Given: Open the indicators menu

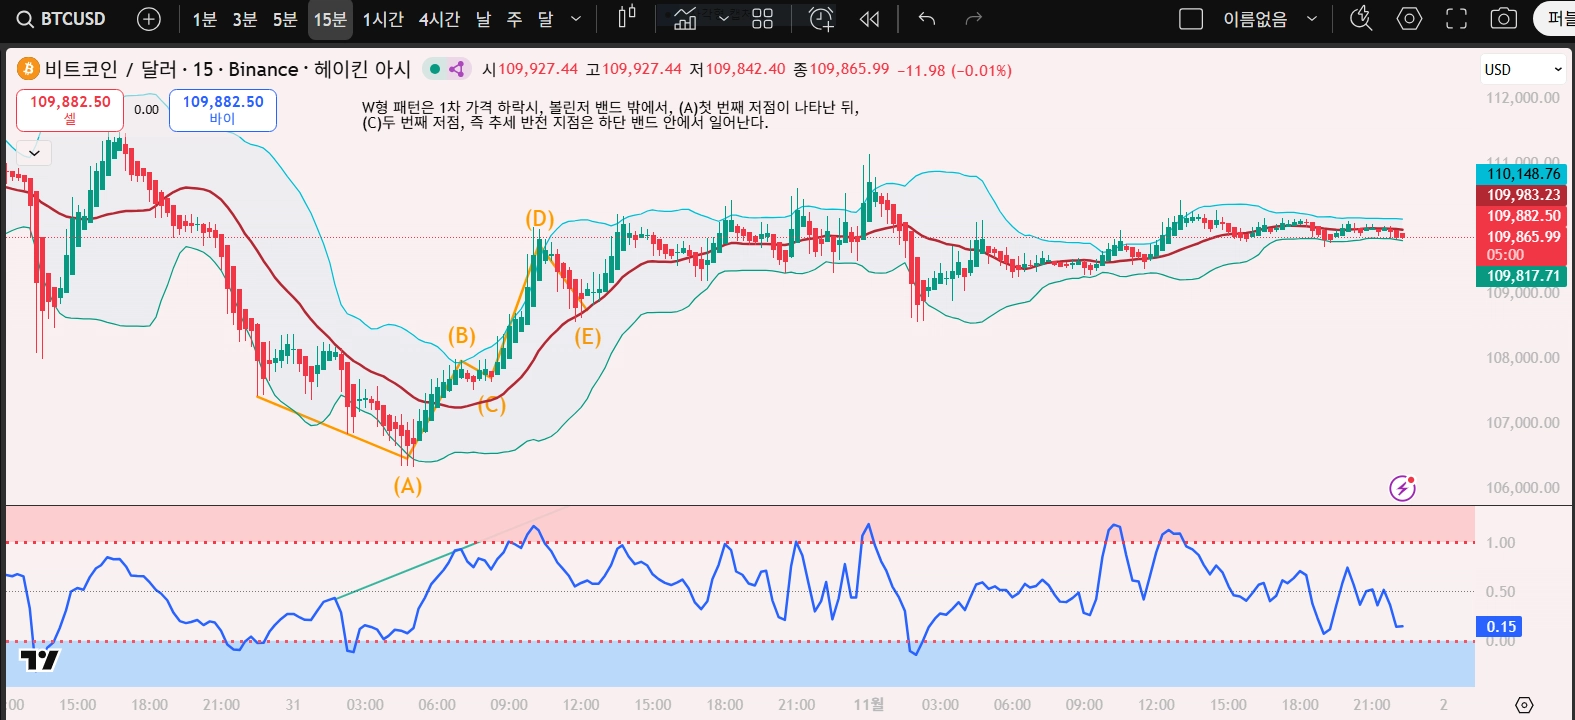Looking at the screenshot, I should coord(685,18).
